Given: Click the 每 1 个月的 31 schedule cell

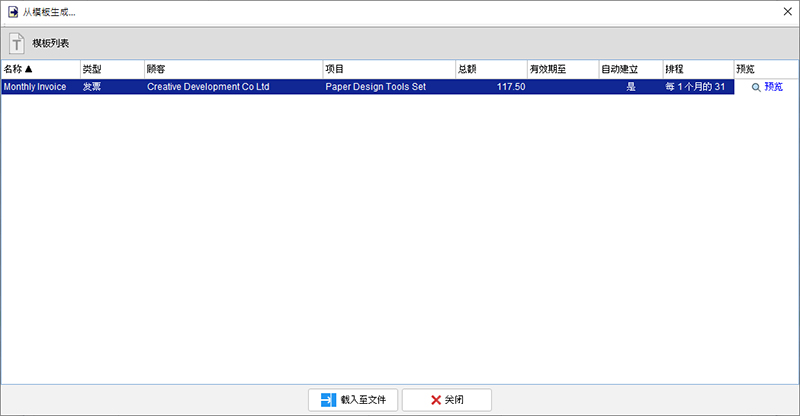Looking at the screenshot, I should 698,87.
